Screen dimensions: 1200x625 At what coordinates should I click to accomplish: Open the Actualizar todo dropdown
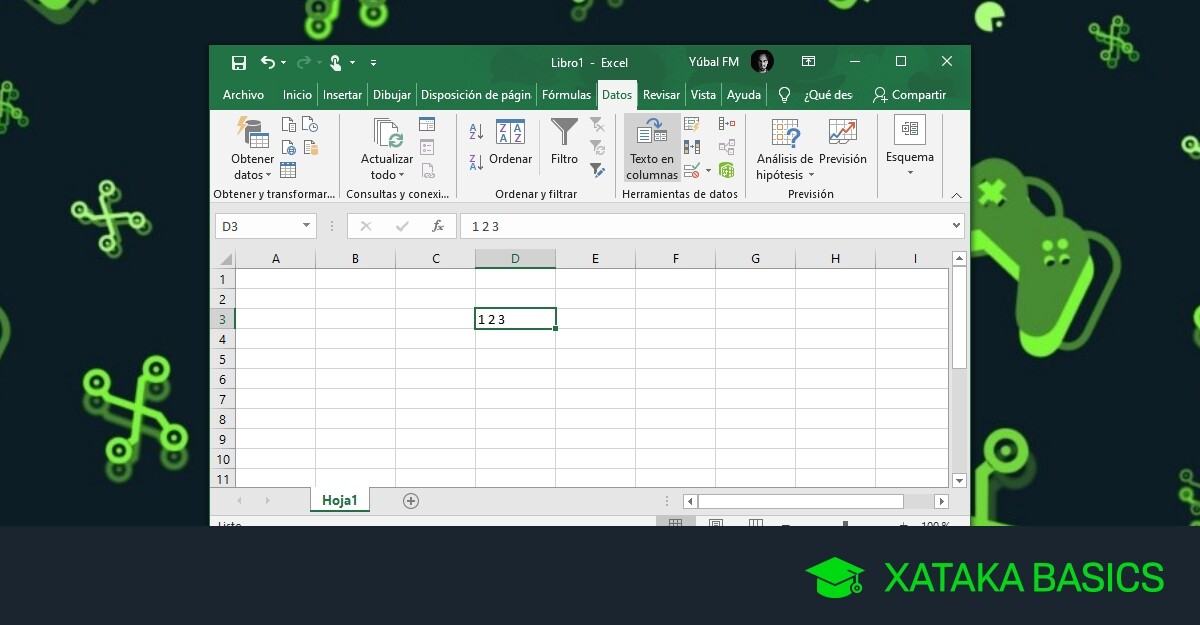(386, 166)
